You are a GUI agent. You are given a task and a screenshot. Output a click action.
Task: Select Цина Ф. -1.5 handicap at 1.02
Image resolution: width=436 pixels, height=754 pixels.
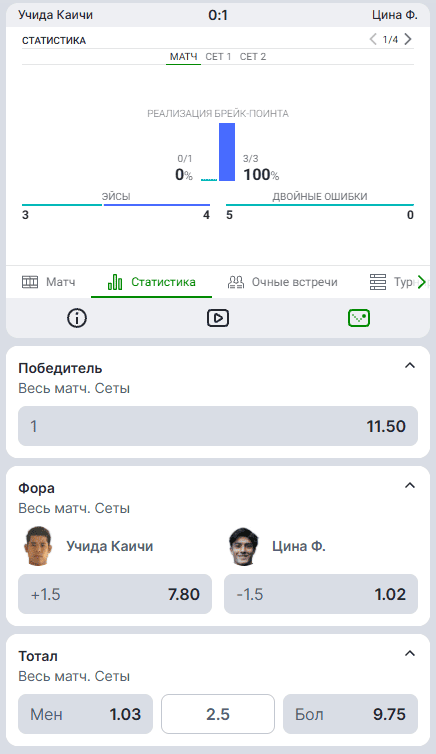point(321,594)
